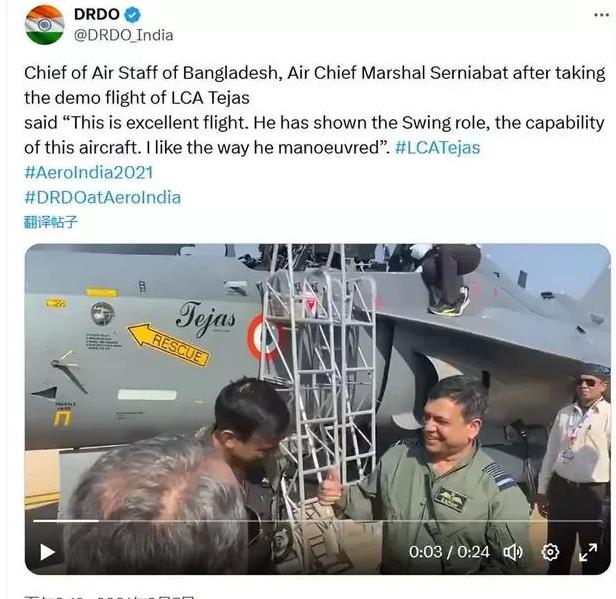Screen dimensions: 616x599
Task: Click the Tejas lettering on the aircraft
Action: click(207, 318)
